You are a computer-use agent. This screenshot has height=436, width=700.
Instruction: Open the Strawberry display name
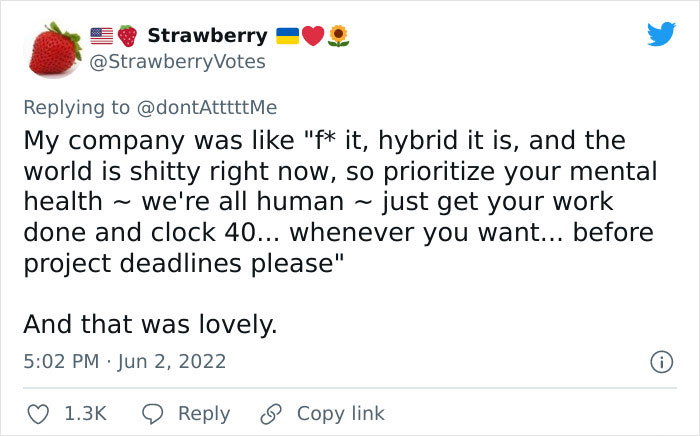point(208,36)
